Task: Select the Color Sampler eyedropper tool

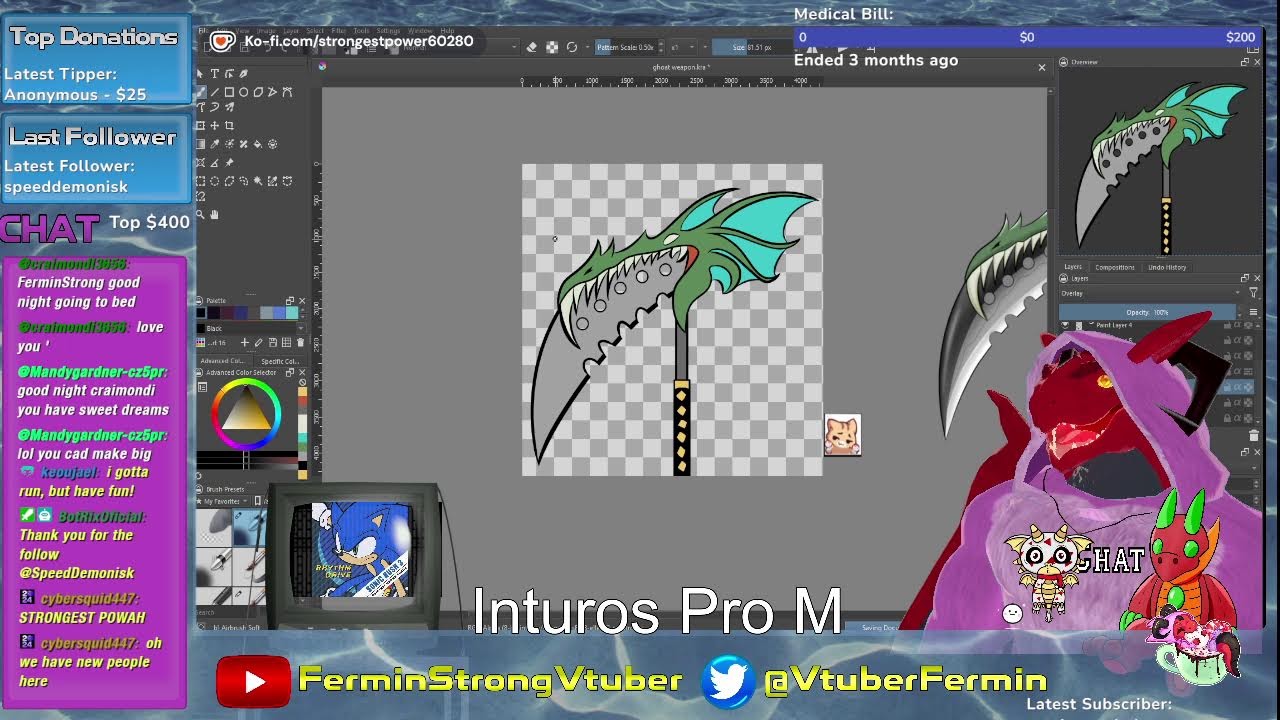Action: [x=214, y=144]
